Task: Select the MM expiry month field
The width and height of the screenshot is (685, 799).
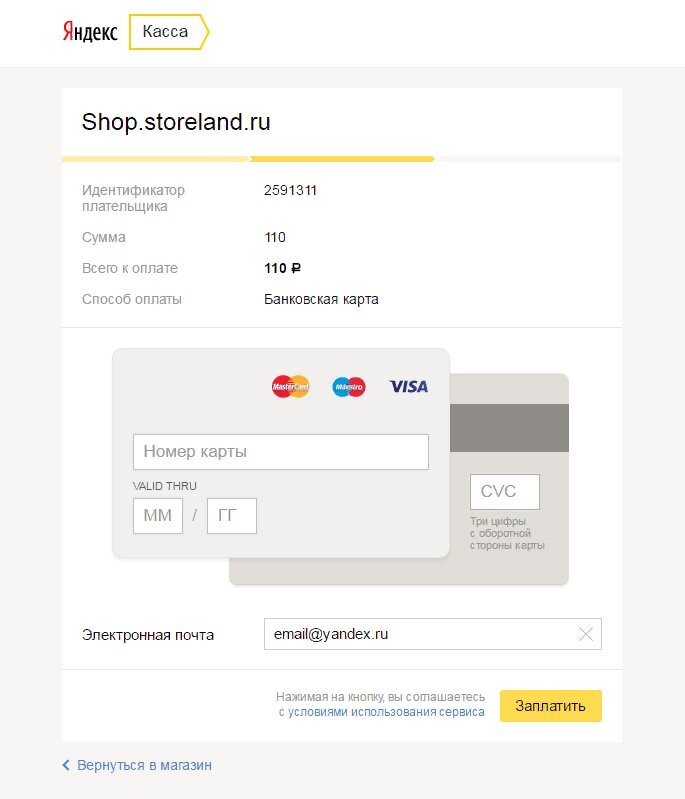Action: (158, 516)
